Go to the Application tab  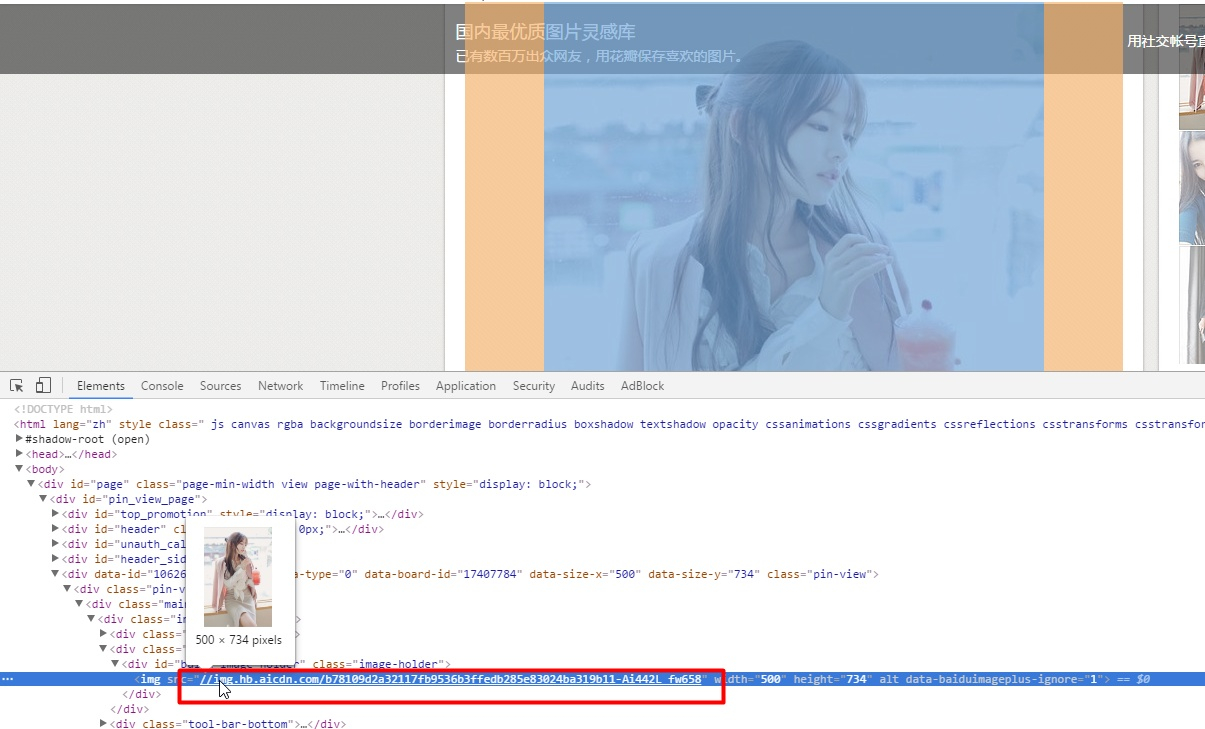[x=465, y=386]
